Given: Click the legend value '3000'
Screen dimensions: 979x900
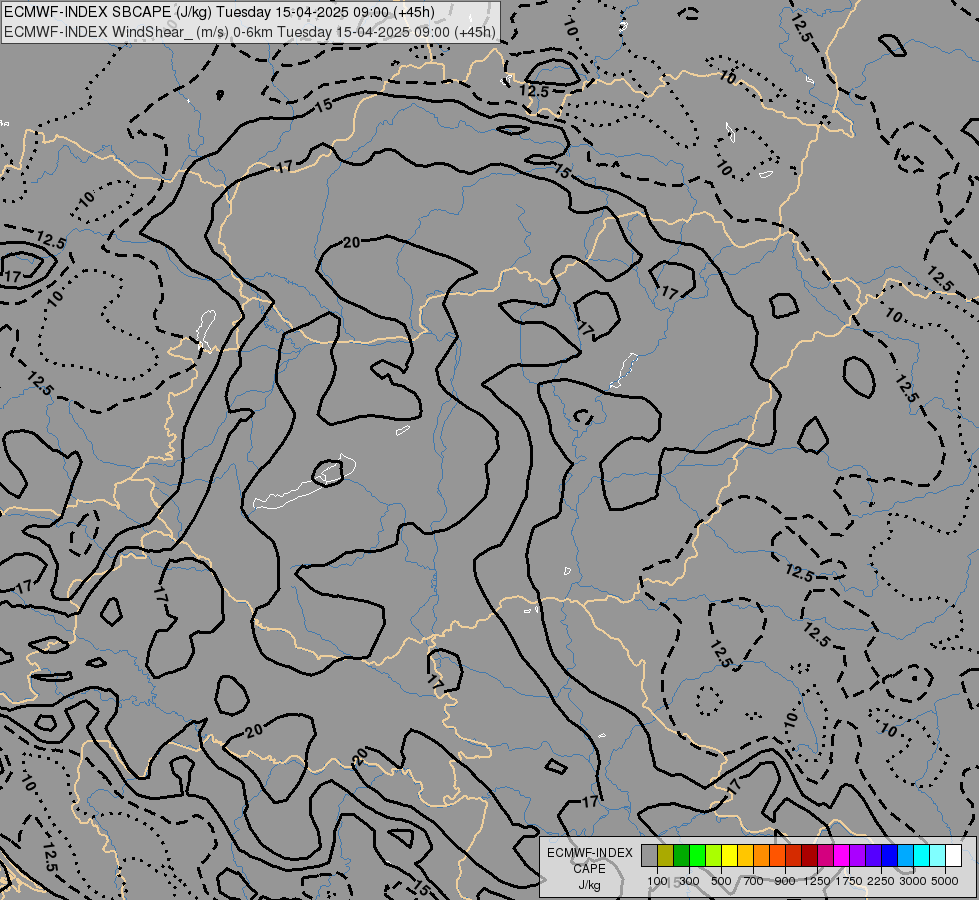Looking at the screenshot, I should pyautogui.click(x=913, y=881).
